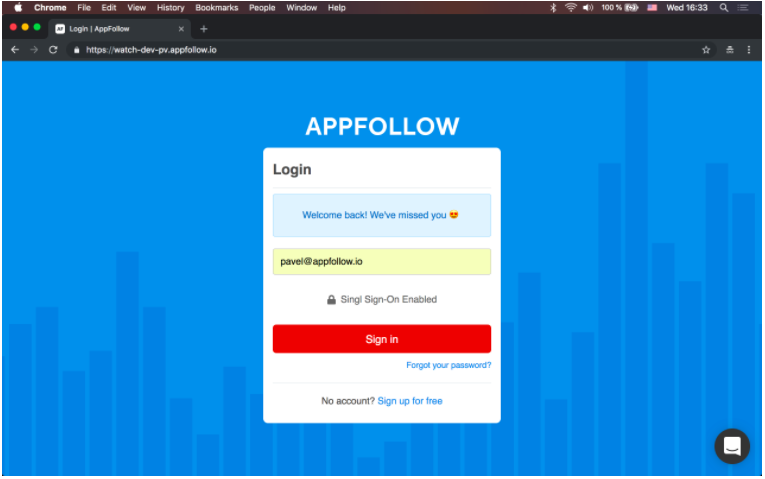
Task: Go forward in browser history
Action: (x=34, y=50)
